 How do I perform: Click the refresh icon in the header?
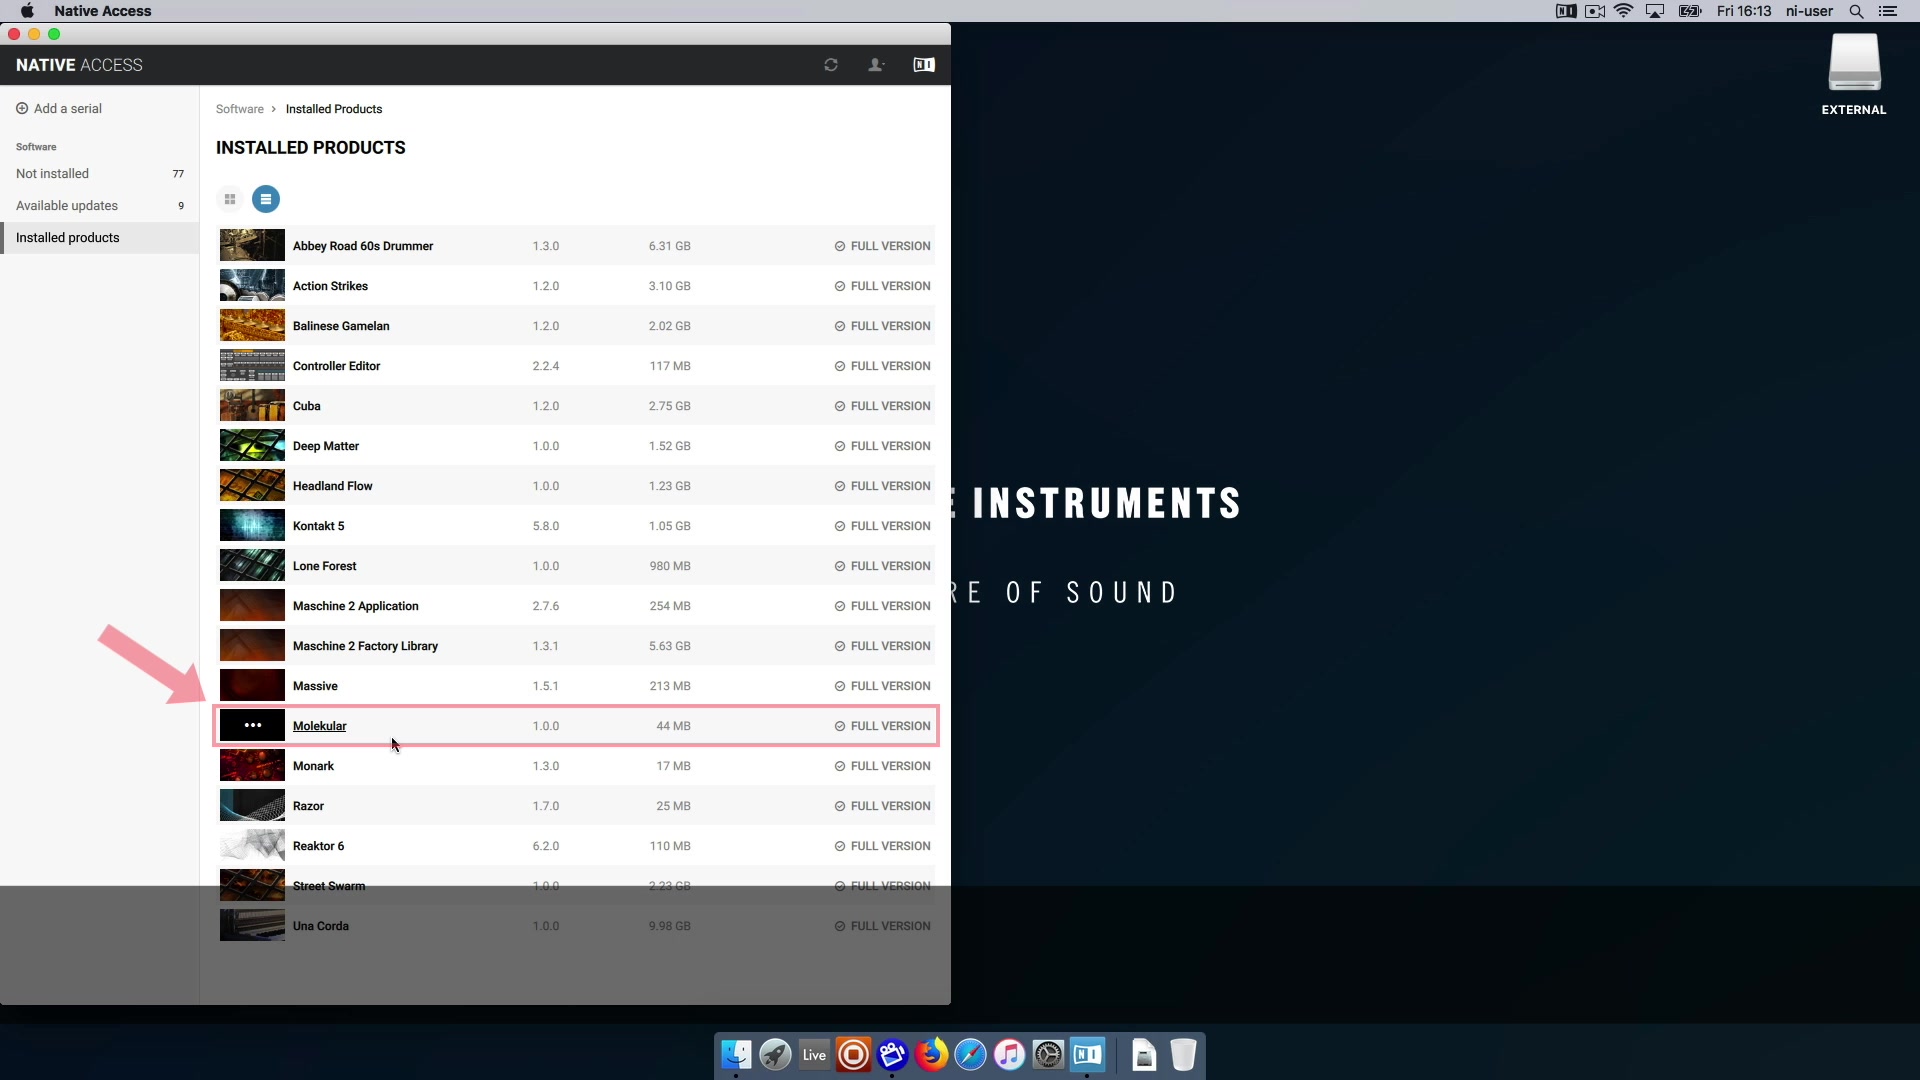(830, 65)
